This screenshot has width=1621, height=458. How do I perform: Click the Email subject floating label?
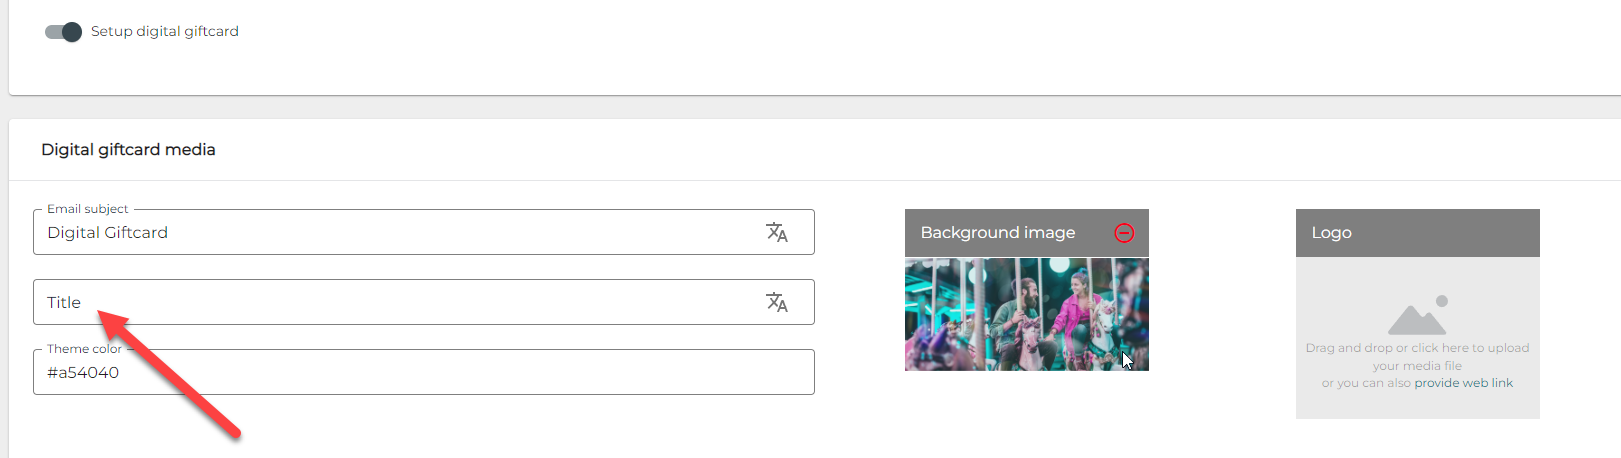(x=88, y=209)
